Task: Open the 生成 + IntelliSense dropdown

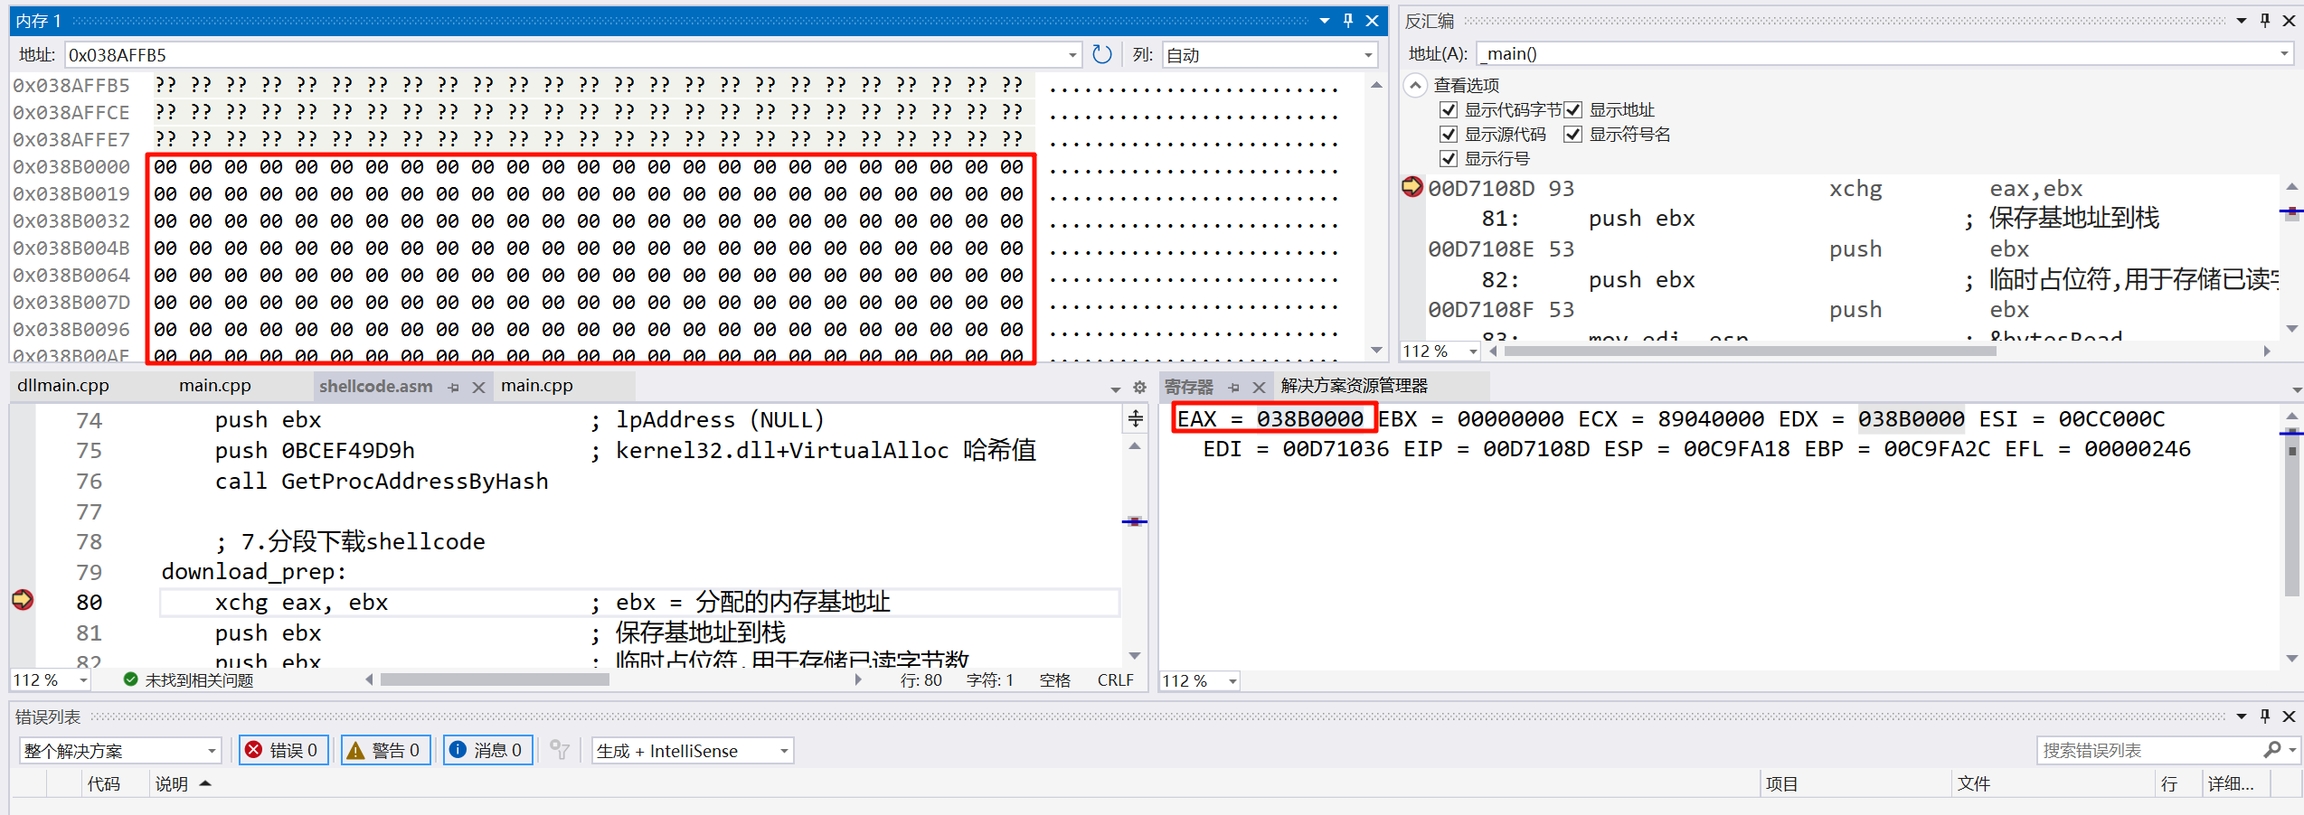Action: coord(784,751)
